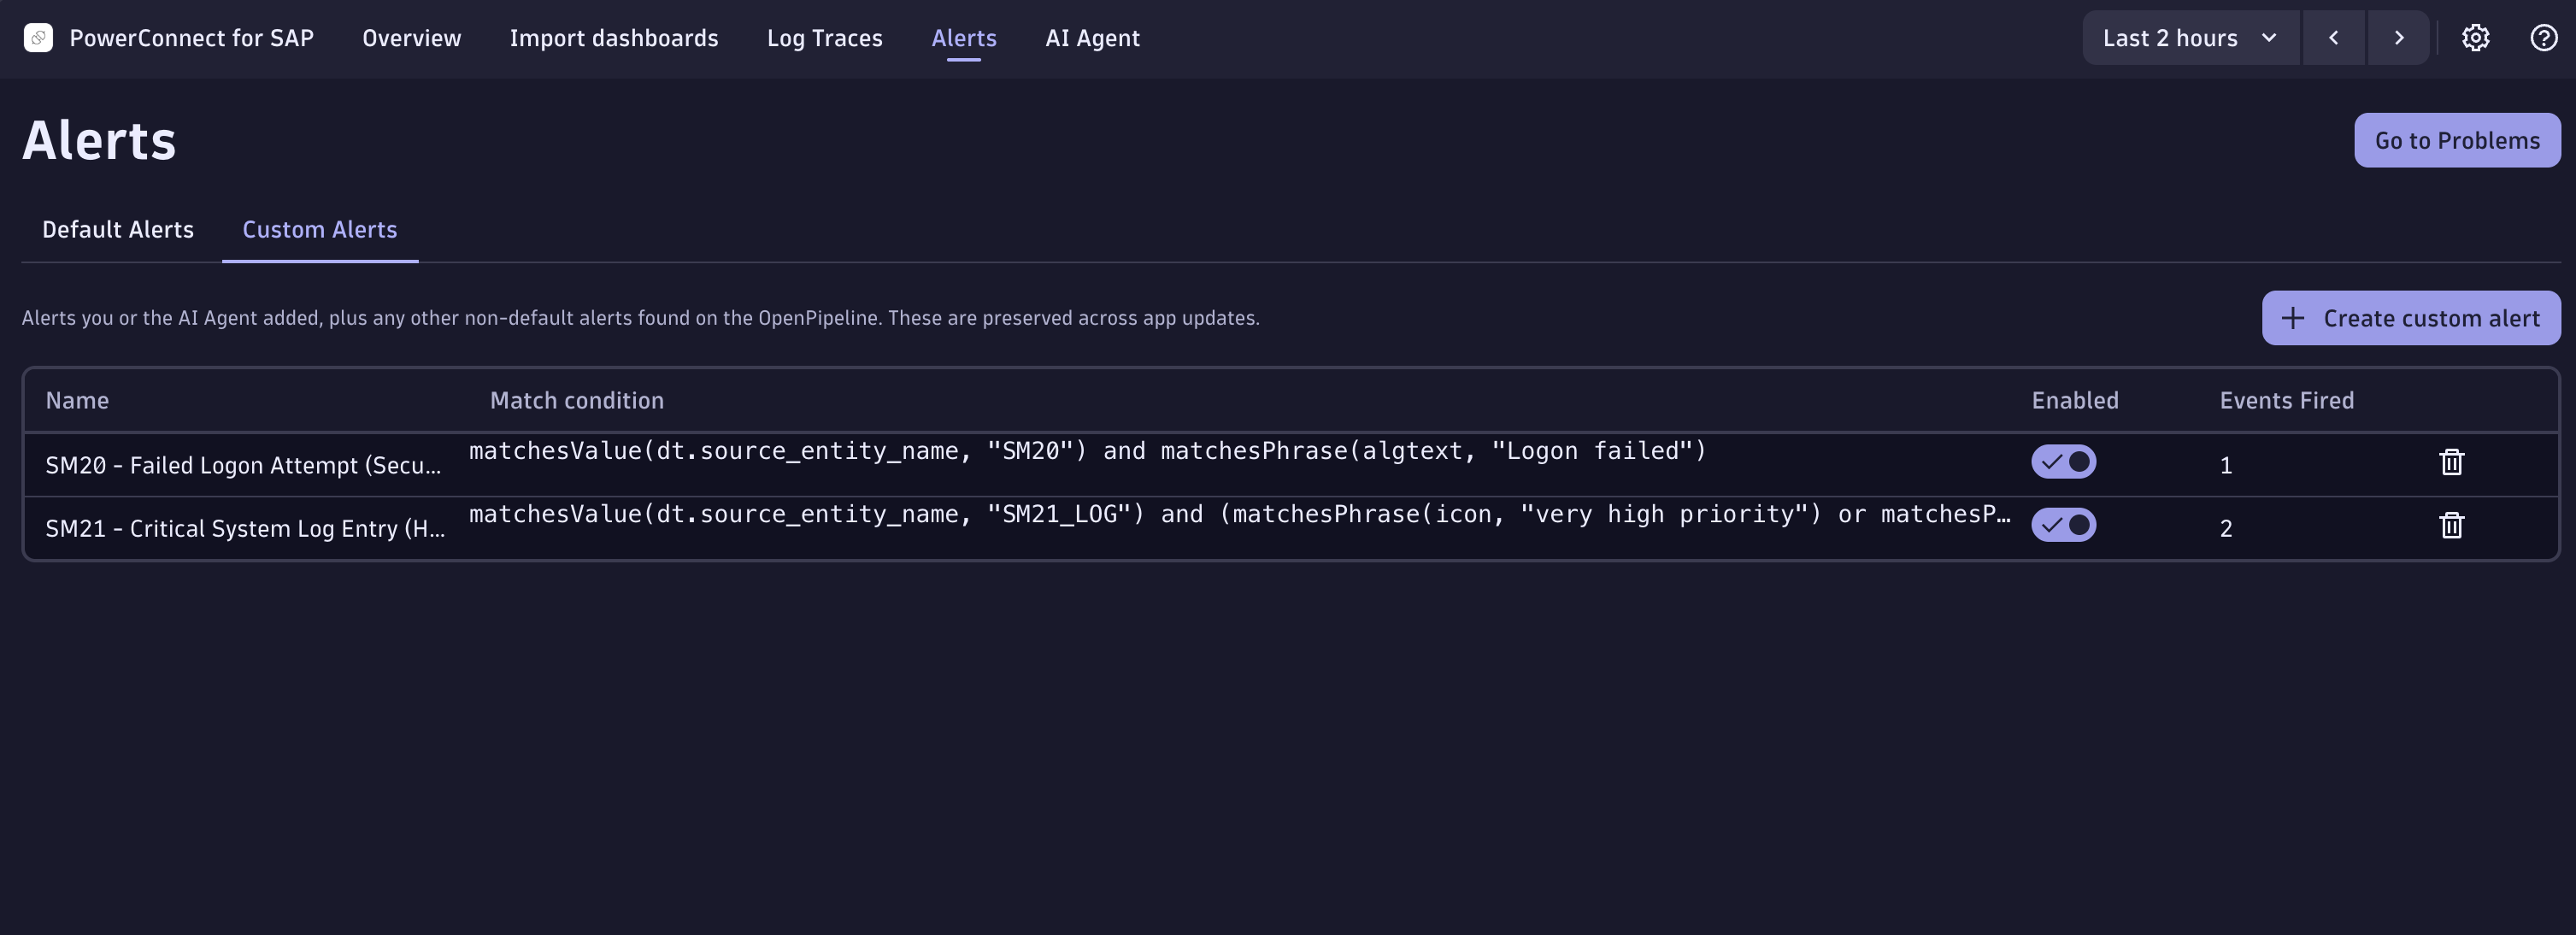
Task: Click the Match condition column header
Action: click(577, 400)
